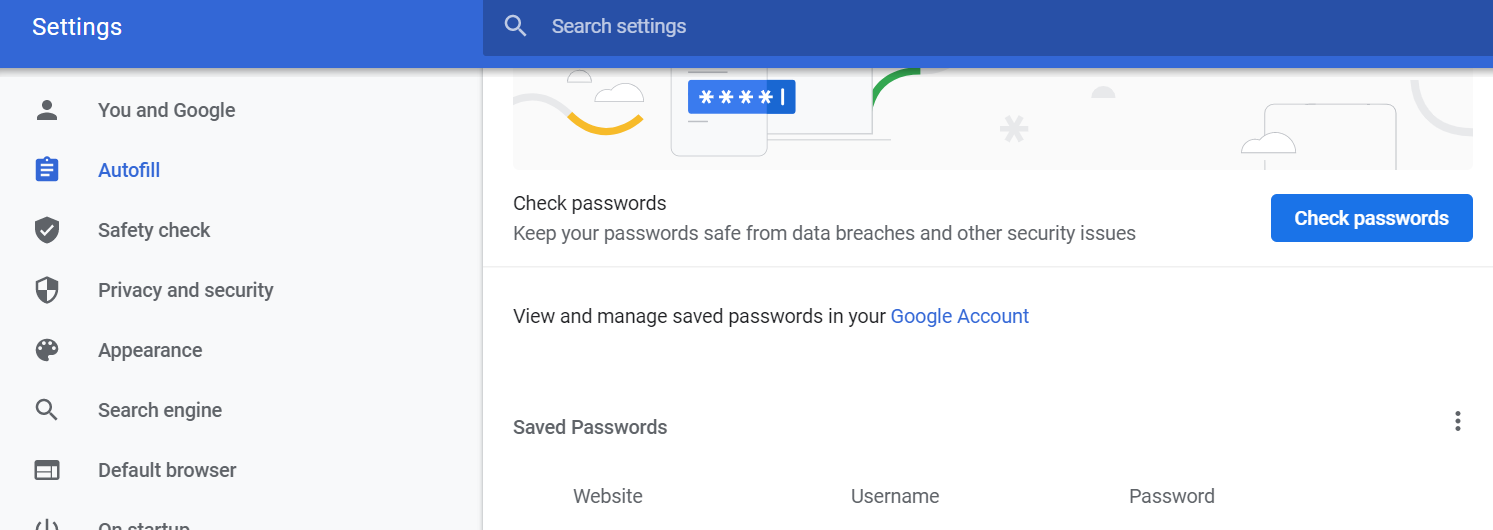This screenshot has height=530, width=1493.
Task: Click the person icon beside You and Google
Action: [47, 110]
